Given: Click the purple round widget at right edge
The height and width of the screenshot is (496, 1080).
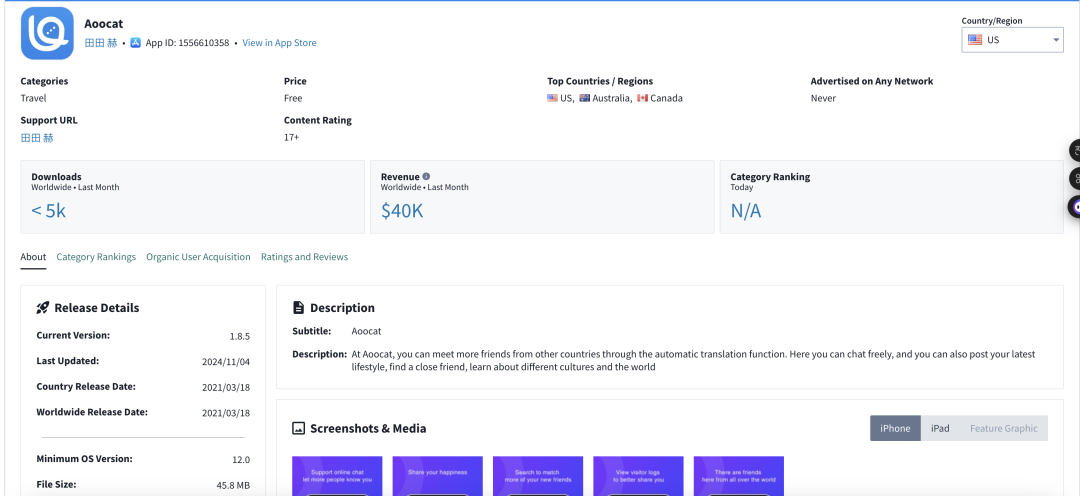Looking at the screenshot, I should click(1074, 207).
